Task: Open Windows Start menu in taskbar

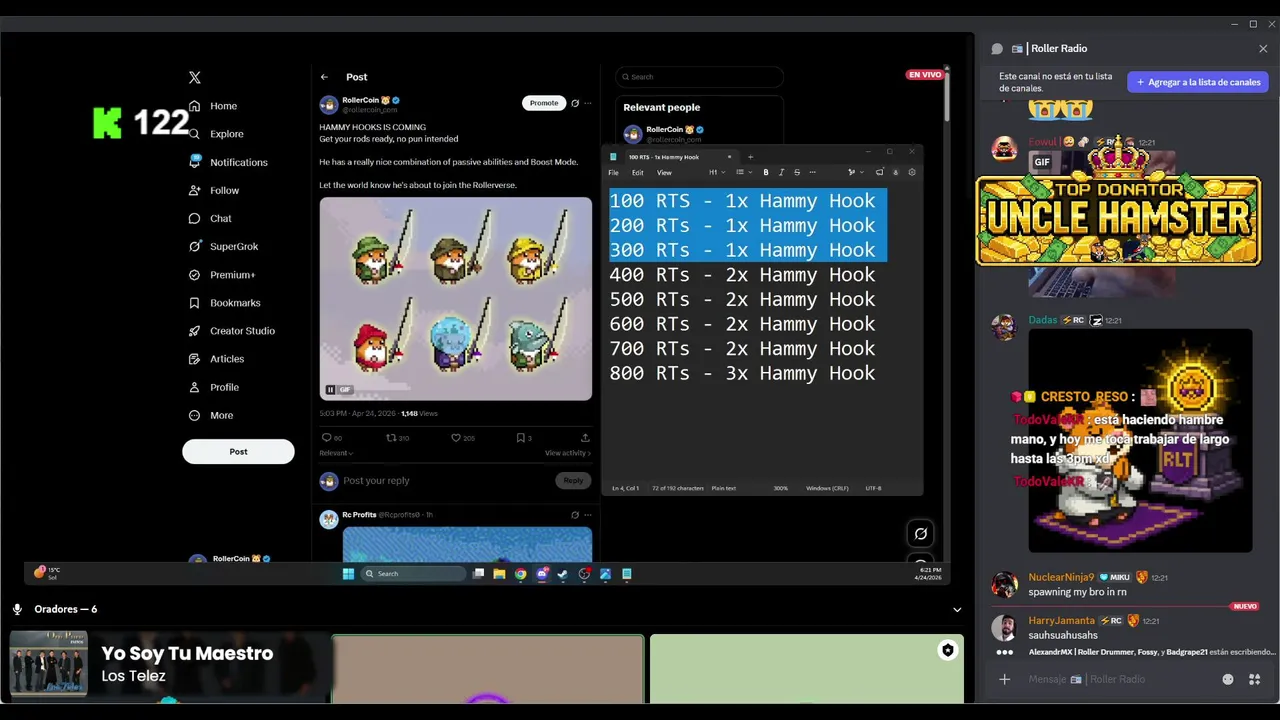Action: pos(348,574)
